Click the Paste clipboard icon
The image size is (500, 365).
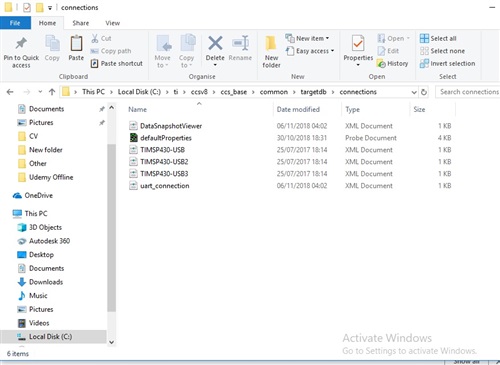coord(76,43)
